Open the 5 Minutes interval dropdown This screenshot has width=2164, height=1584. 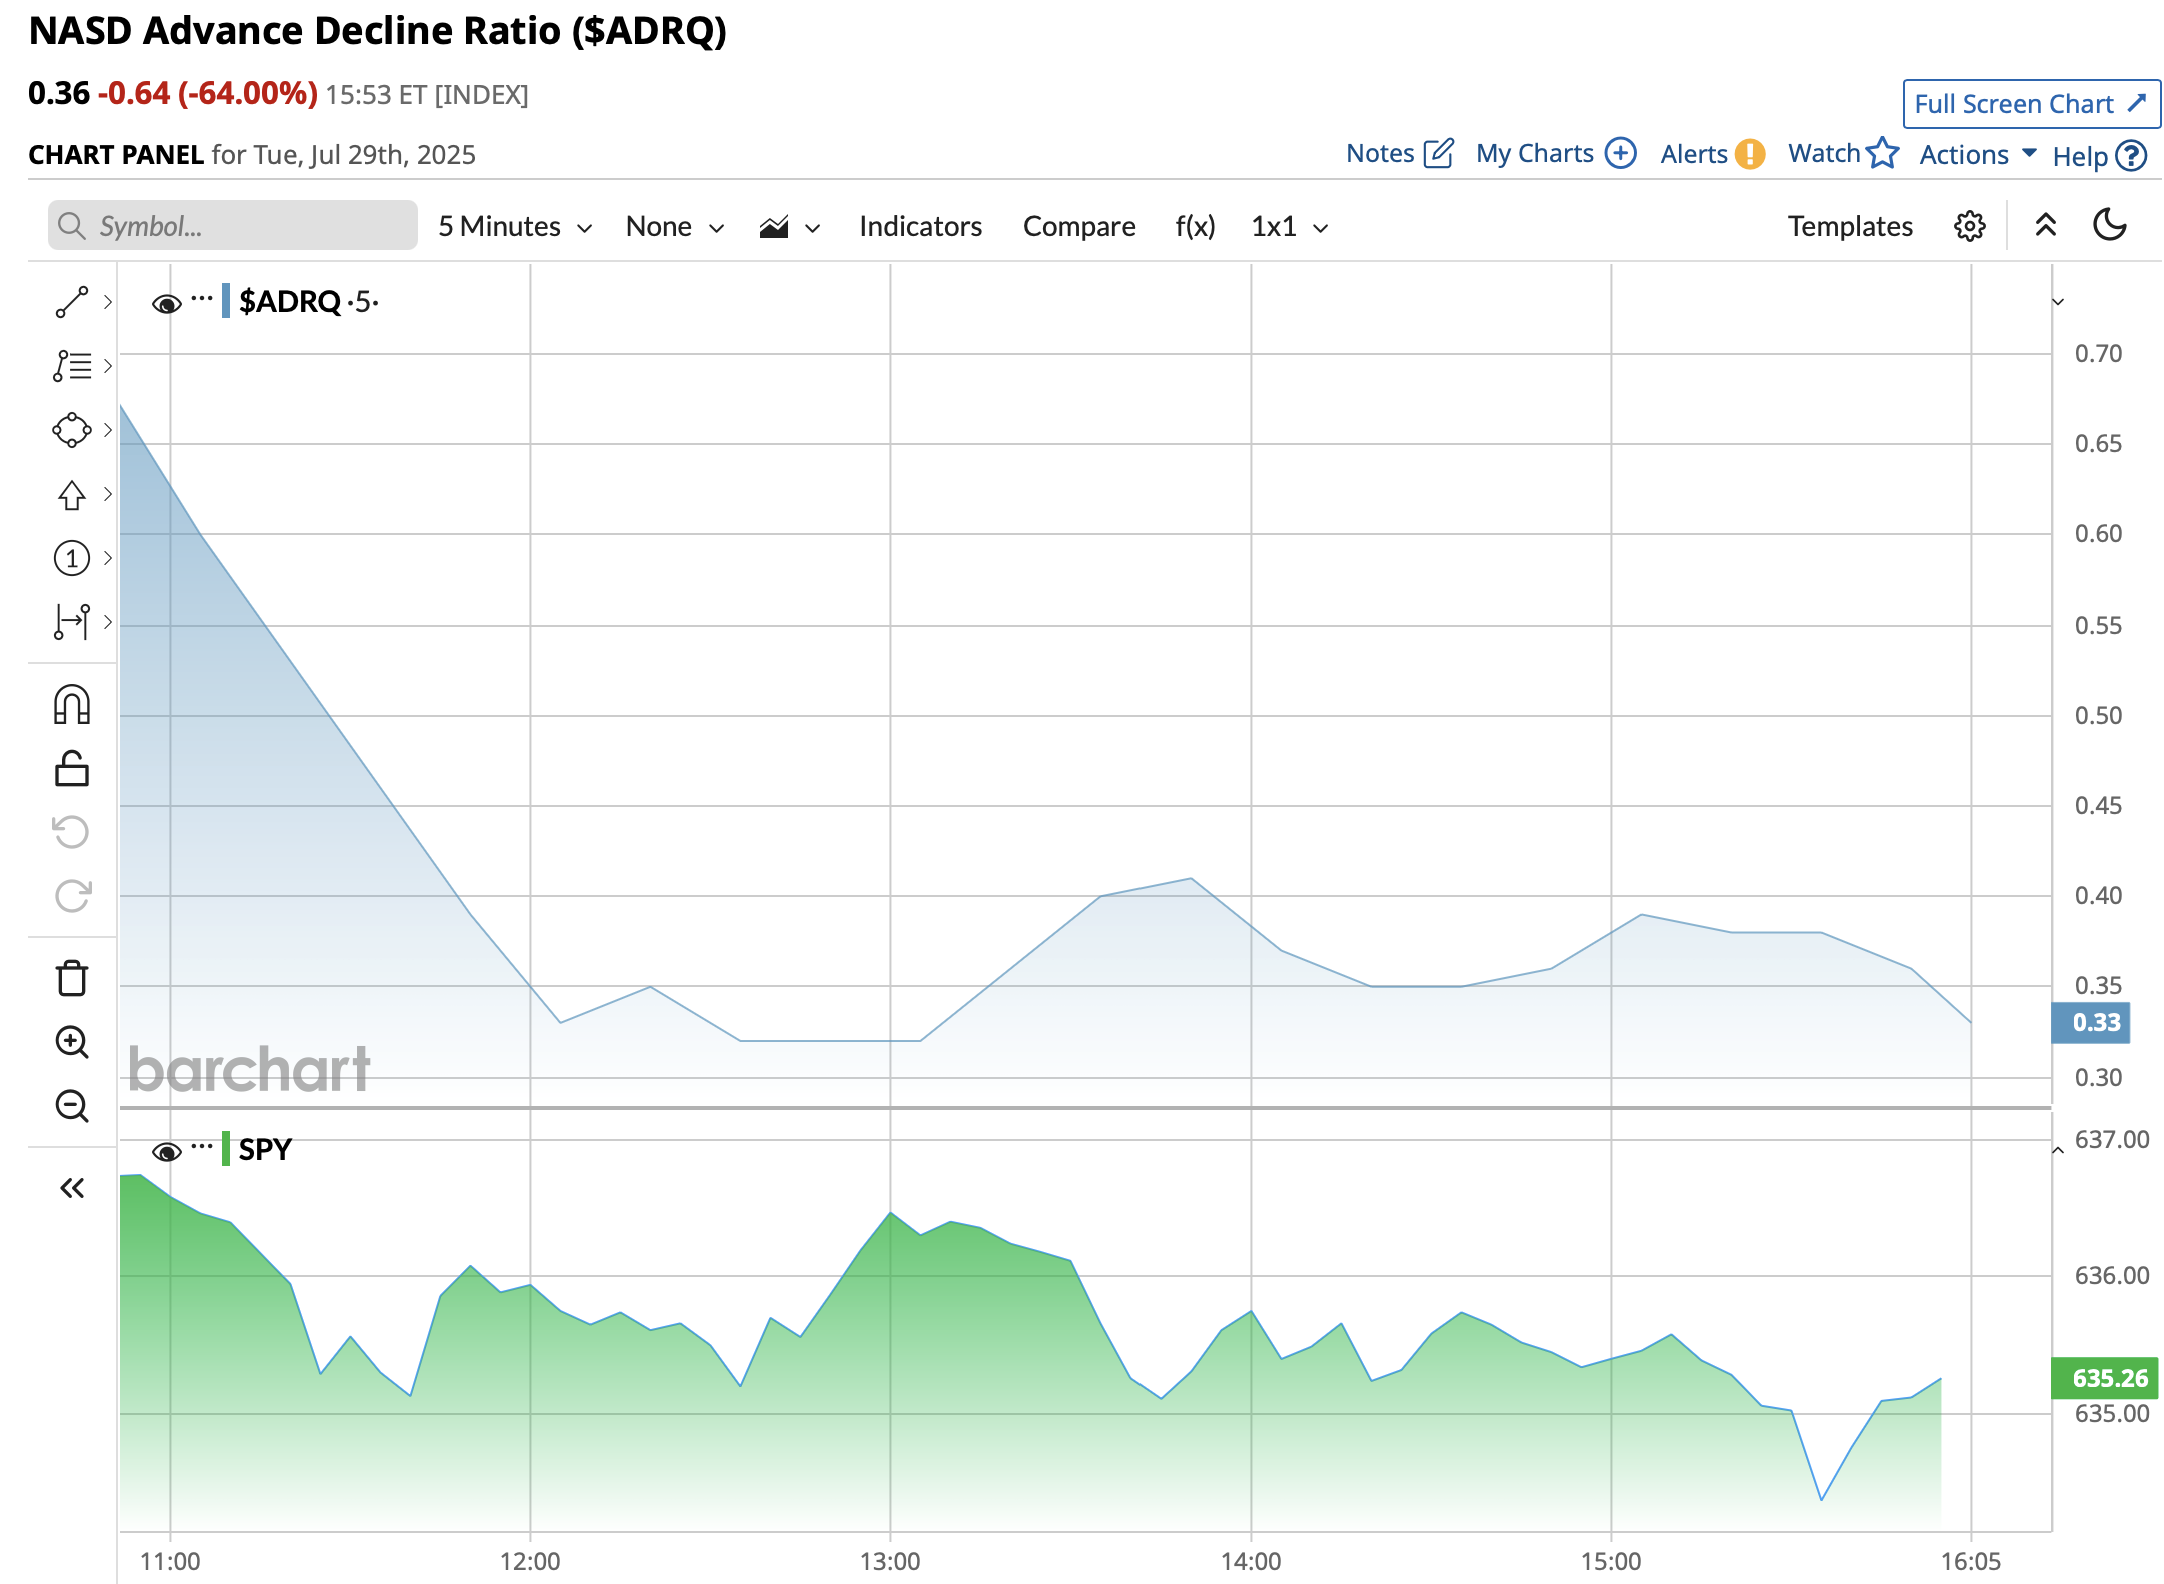click(514, 227)
